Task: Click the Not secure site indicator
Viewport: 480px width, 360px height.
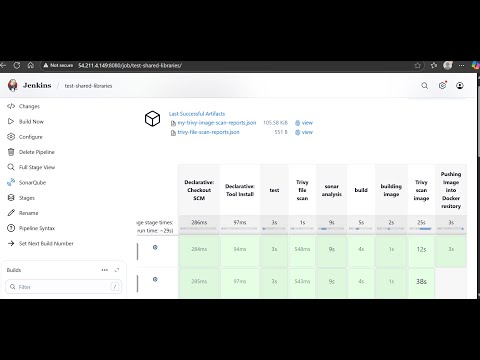Action: pos(58,66)
